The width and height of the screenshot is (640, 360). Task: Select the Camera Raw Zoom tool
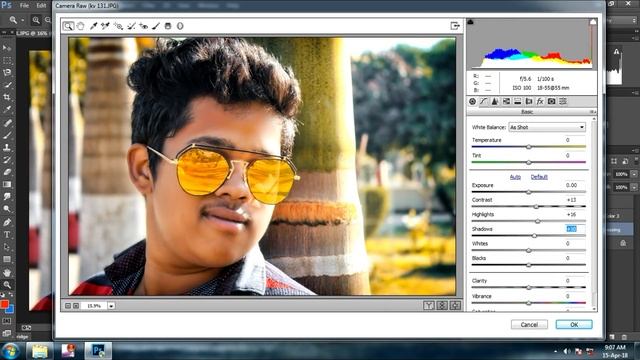68,26
